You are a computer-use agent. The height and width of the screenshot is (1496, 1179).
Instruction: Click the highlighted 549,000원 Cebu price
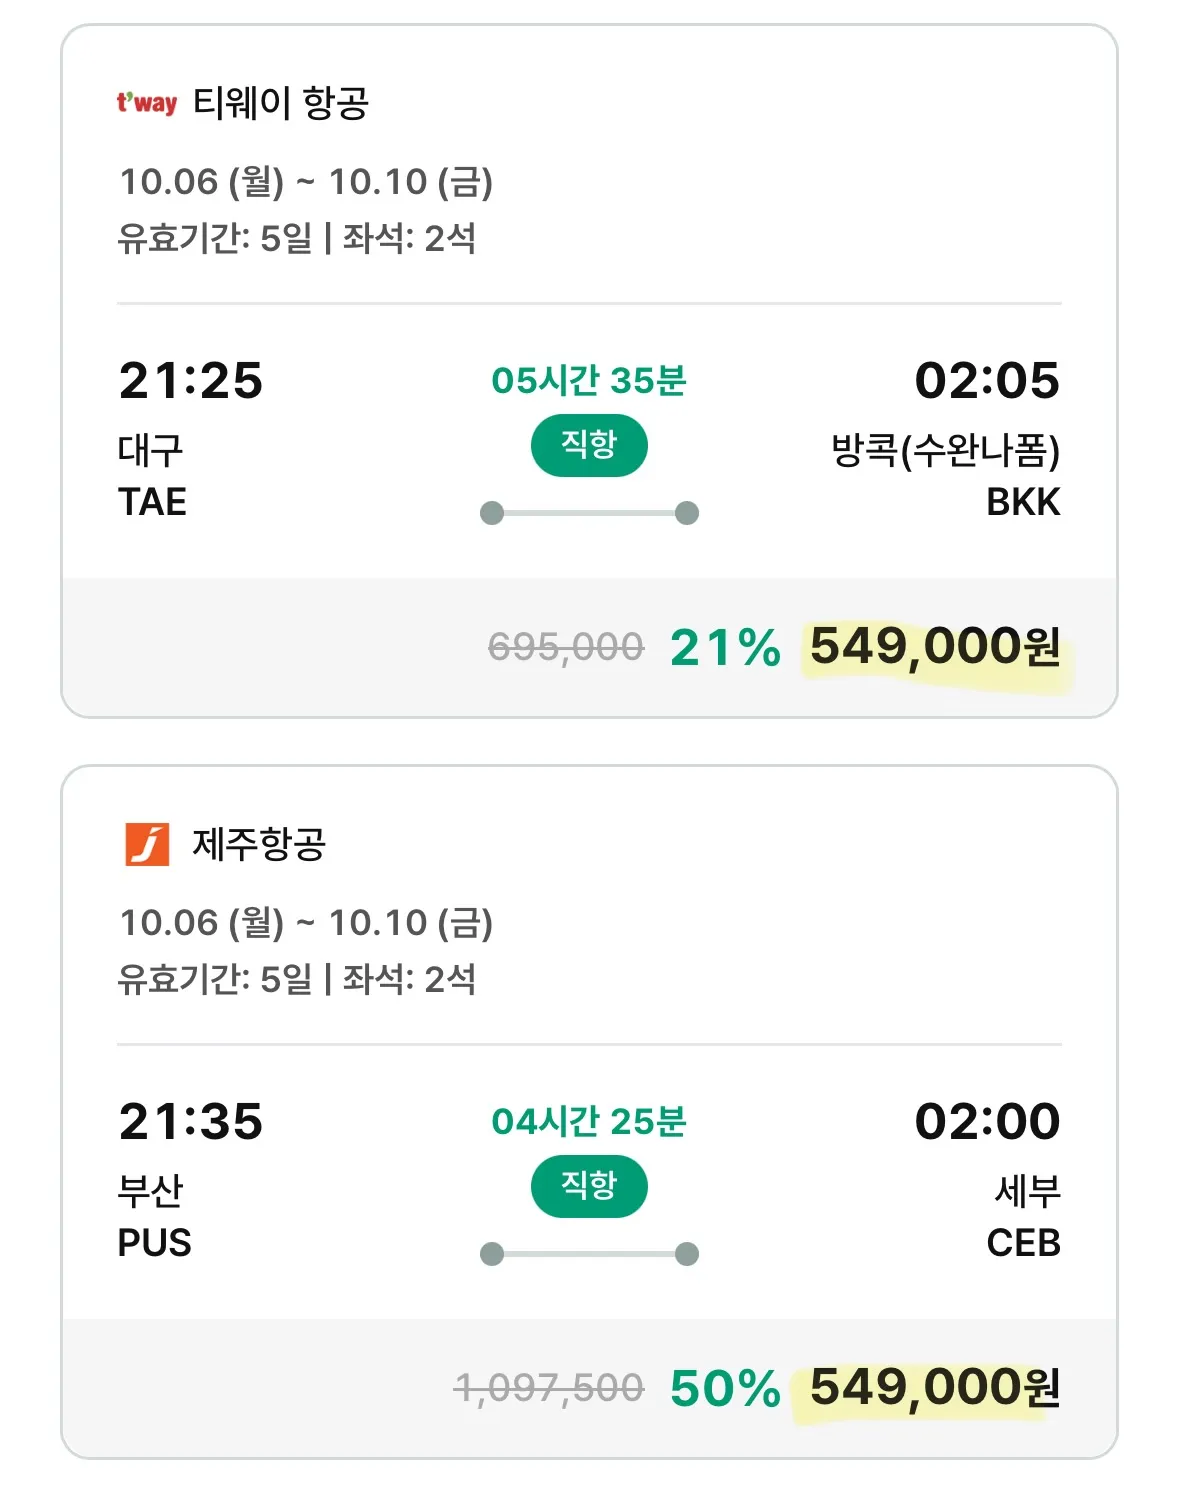point(935,1388)
